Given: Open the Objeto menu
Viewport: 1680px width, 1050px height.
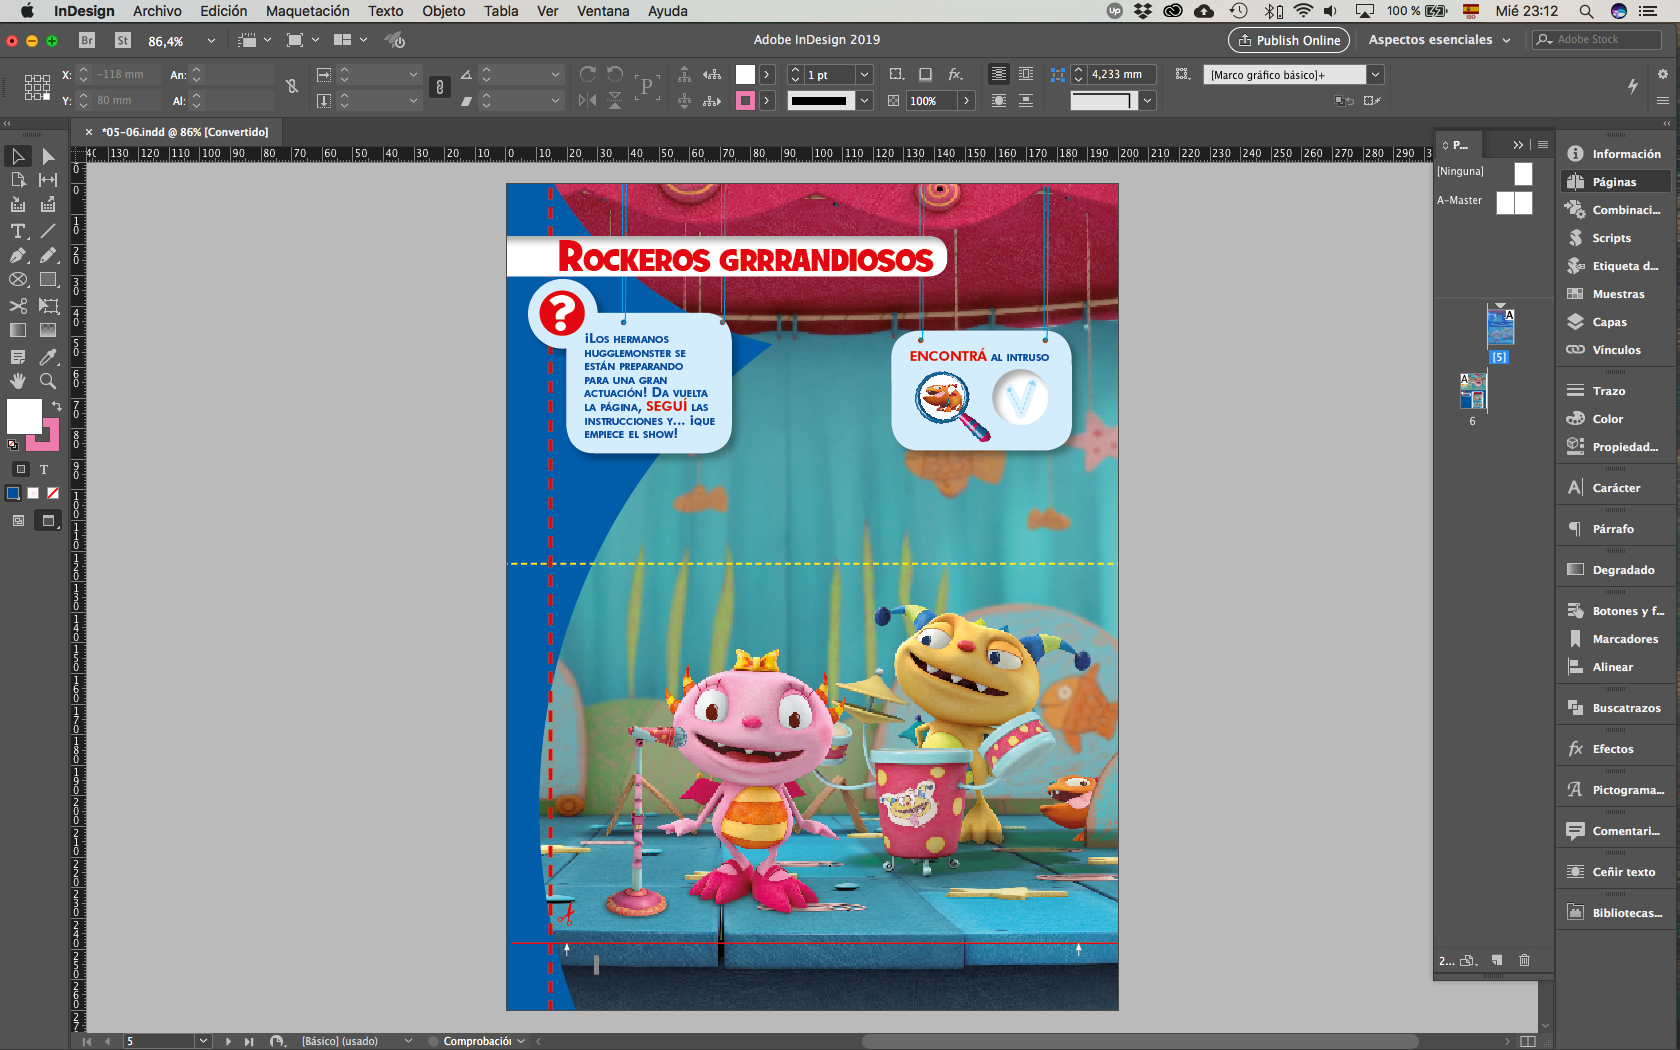Looking at the screenshot, I should click(x=444, y=11).
